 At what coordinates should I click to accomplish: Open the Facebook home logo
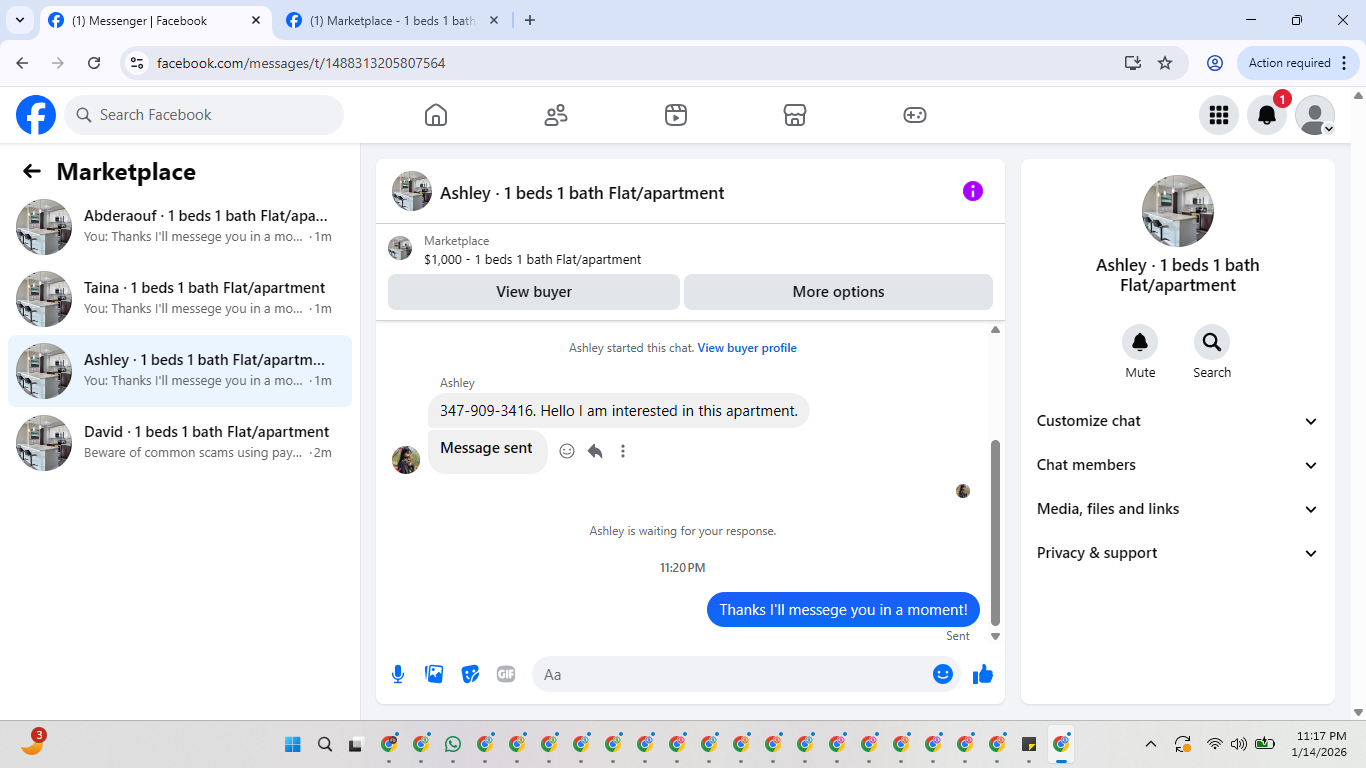tap(36, 115)
